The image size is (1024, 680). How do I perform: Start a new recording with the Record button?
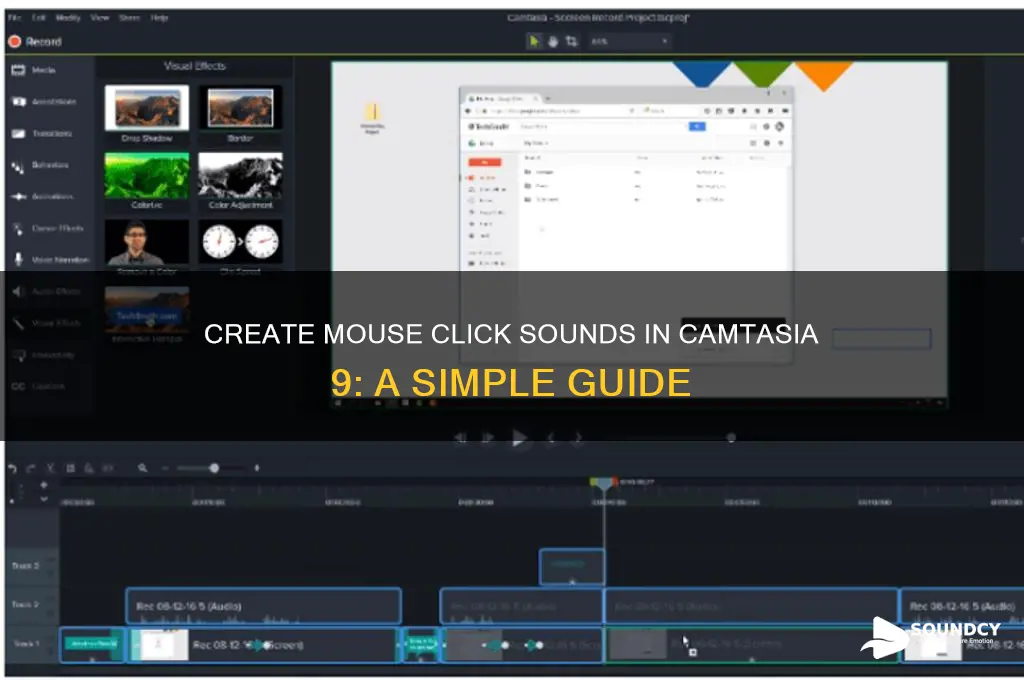pos(35,42)
